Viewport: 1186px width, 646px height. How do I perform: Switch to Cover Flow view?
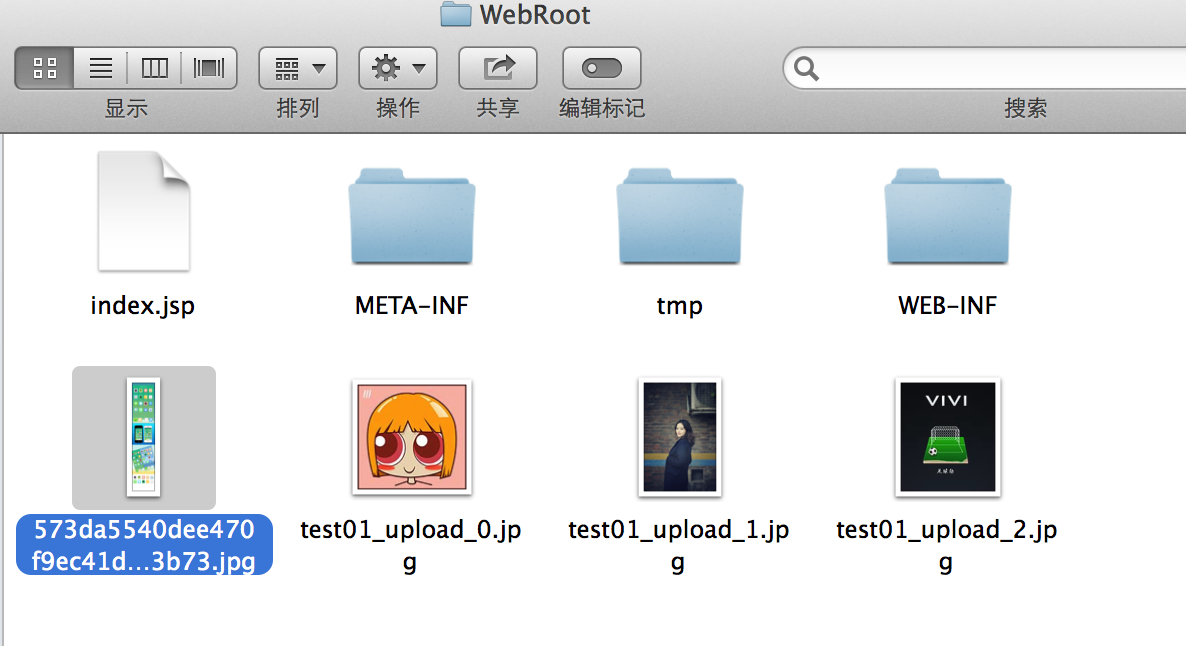tap(209, 68)
